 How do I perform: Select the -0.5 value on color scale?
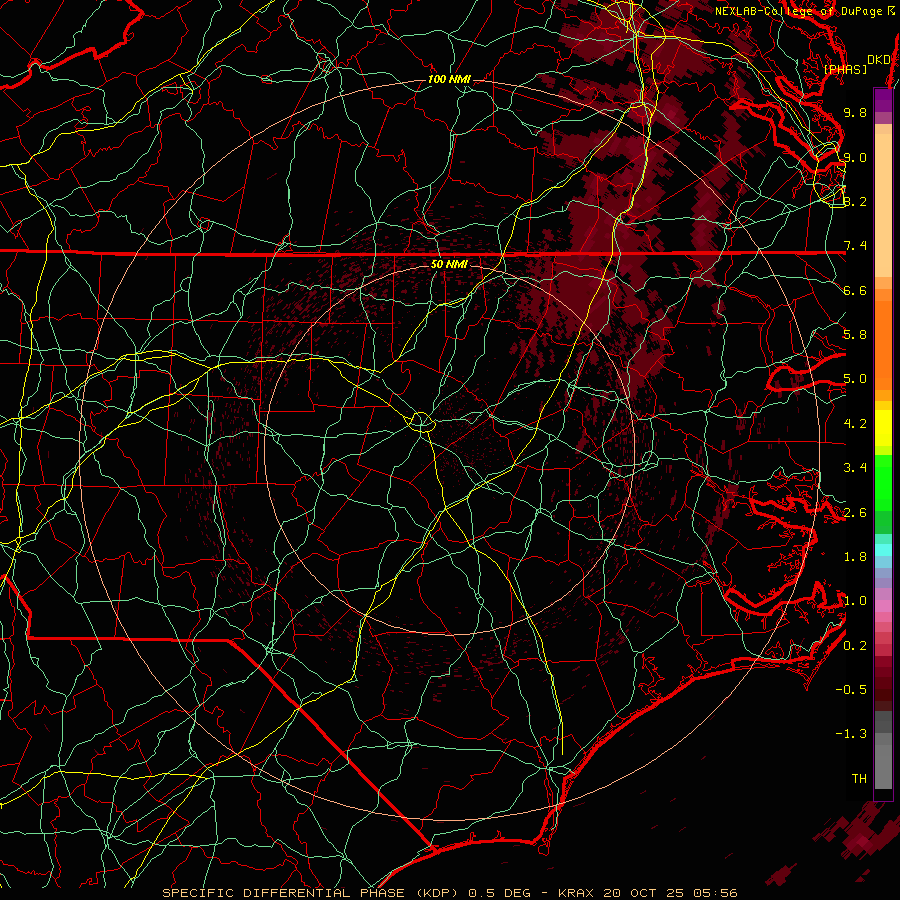tap(851, 690)
